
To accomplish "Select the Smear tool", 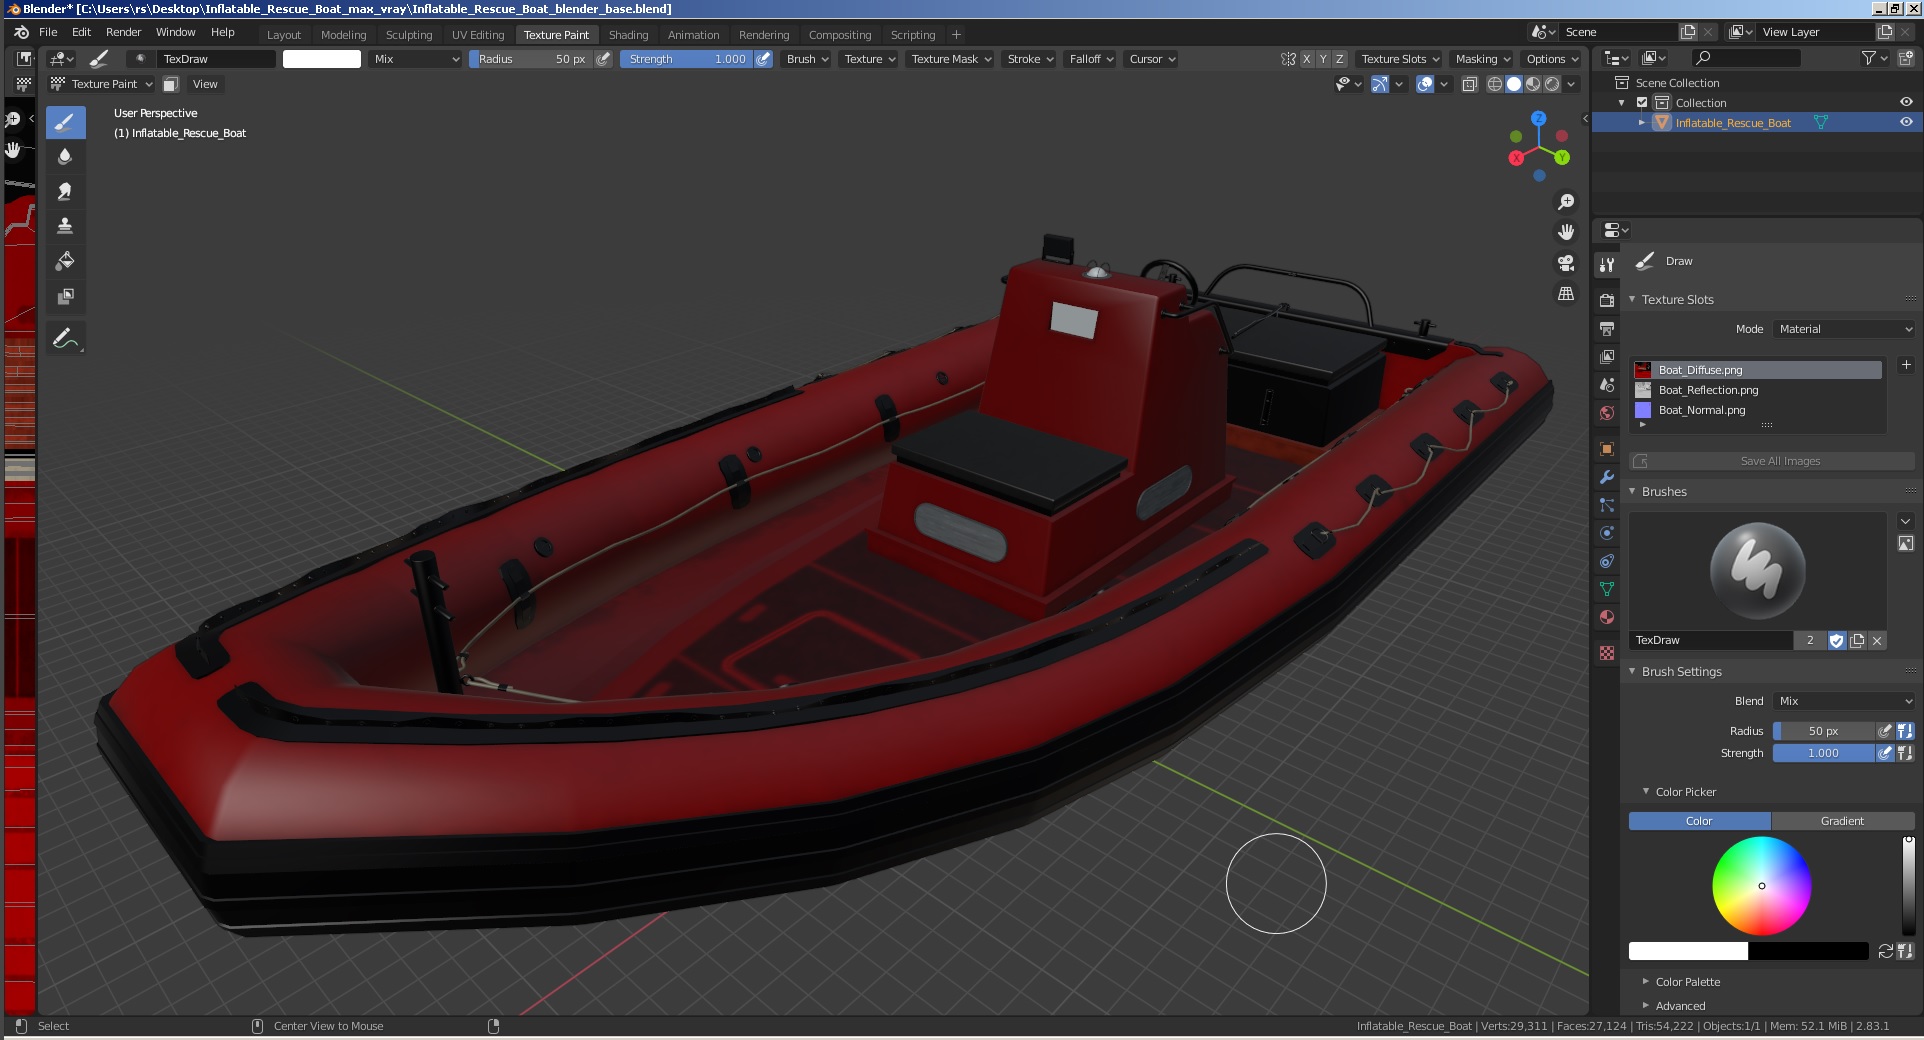I will click(65, 191).
